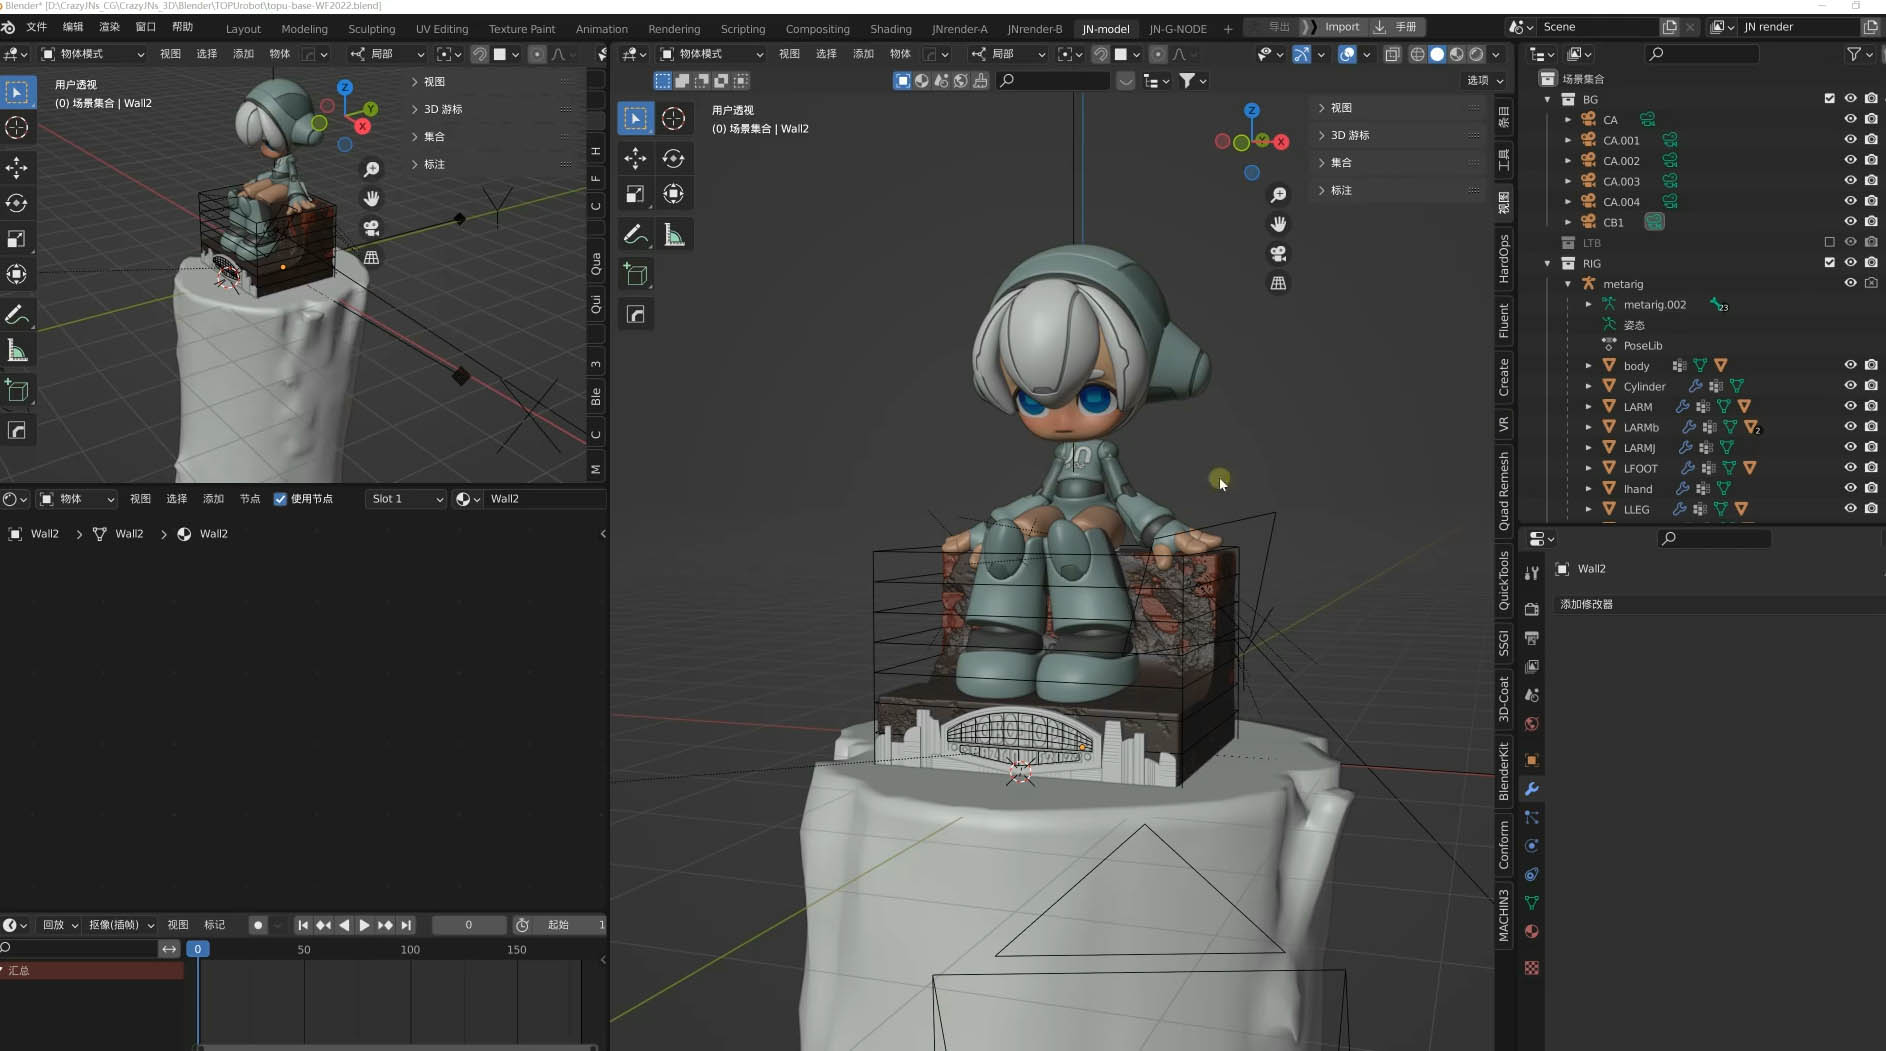Hide the body object in outliner
This screenshot has height=1051, width=1886.
(x=1850, y=366)
